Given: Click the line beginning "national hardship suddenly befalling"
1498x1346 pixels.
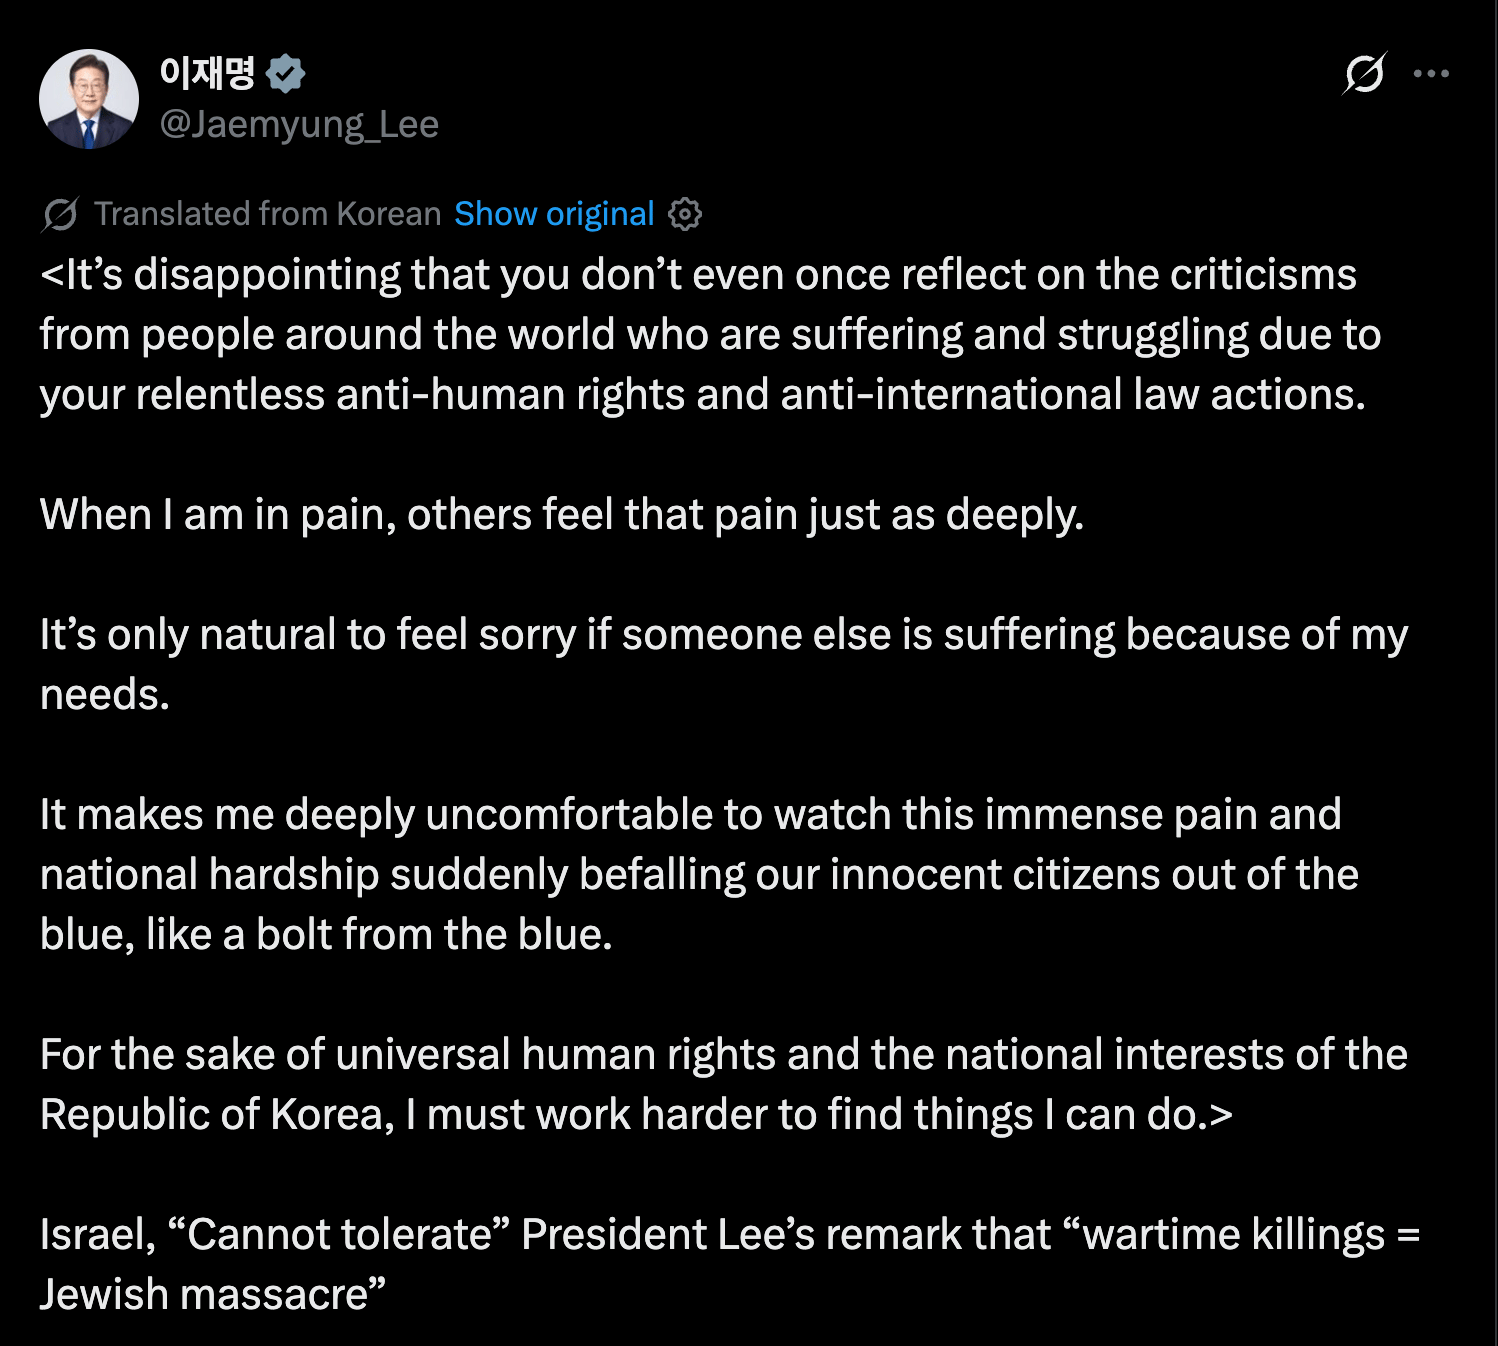Looking at the screenshot, I should click(698, 875).
